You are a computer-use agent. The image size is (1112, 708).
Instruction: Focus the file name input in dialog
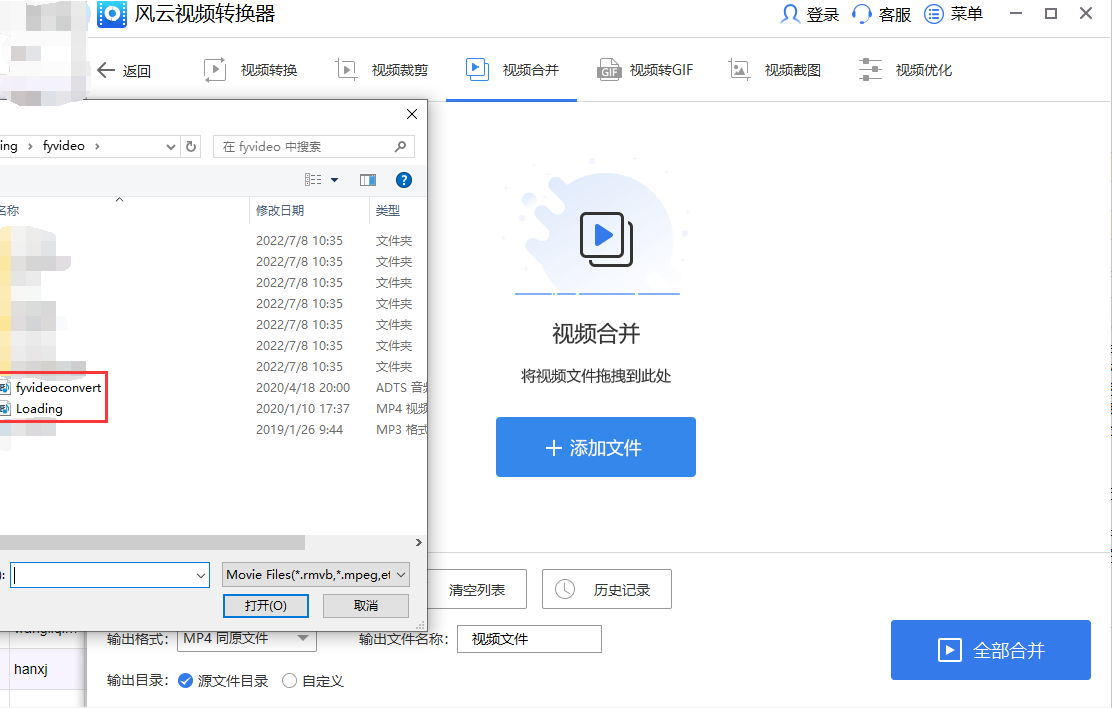[103, 575]
